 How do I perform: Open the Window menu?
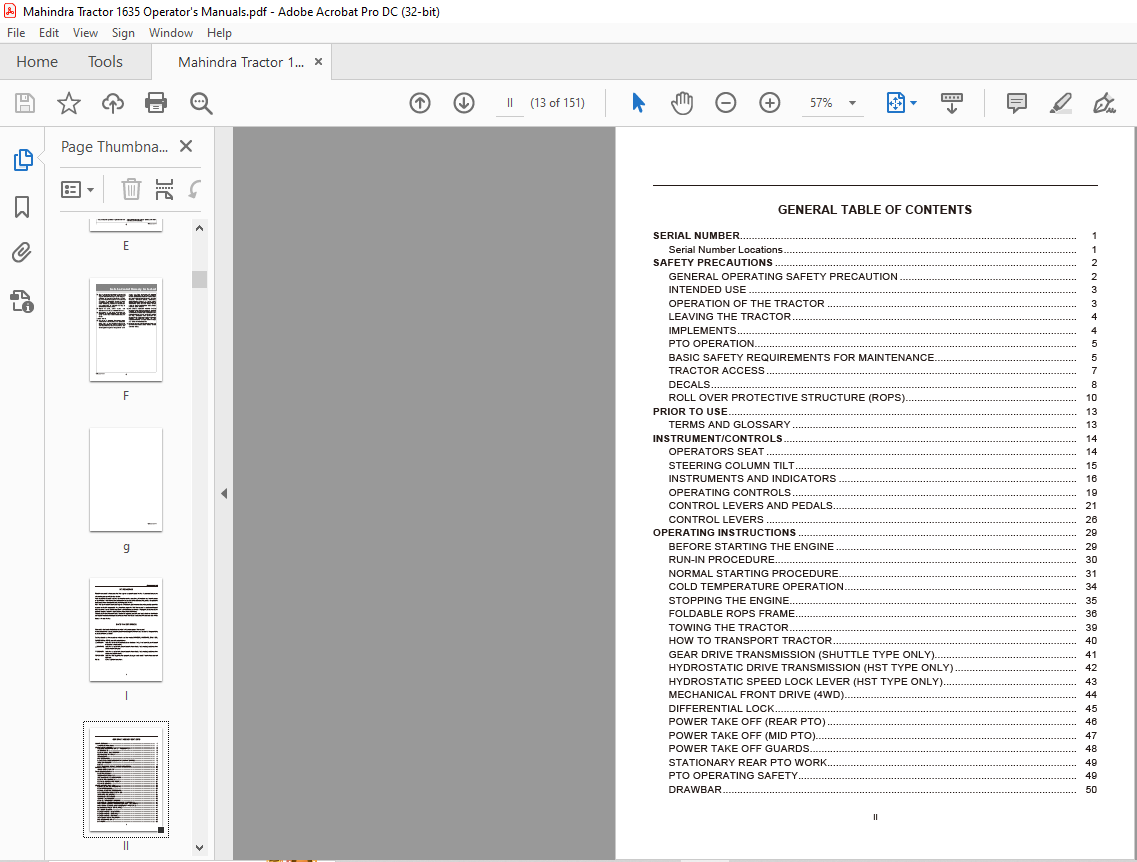pyautogui.click(x=170, y=33)
